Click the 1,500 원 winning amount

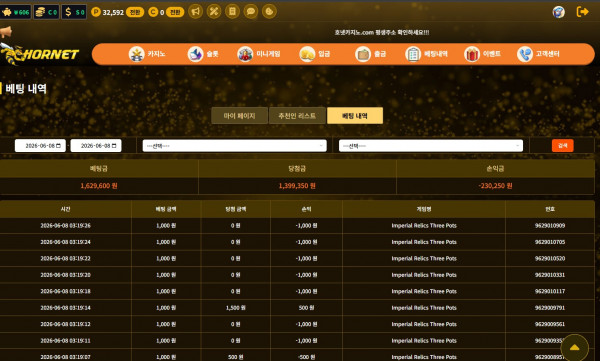tap(236, 308)
